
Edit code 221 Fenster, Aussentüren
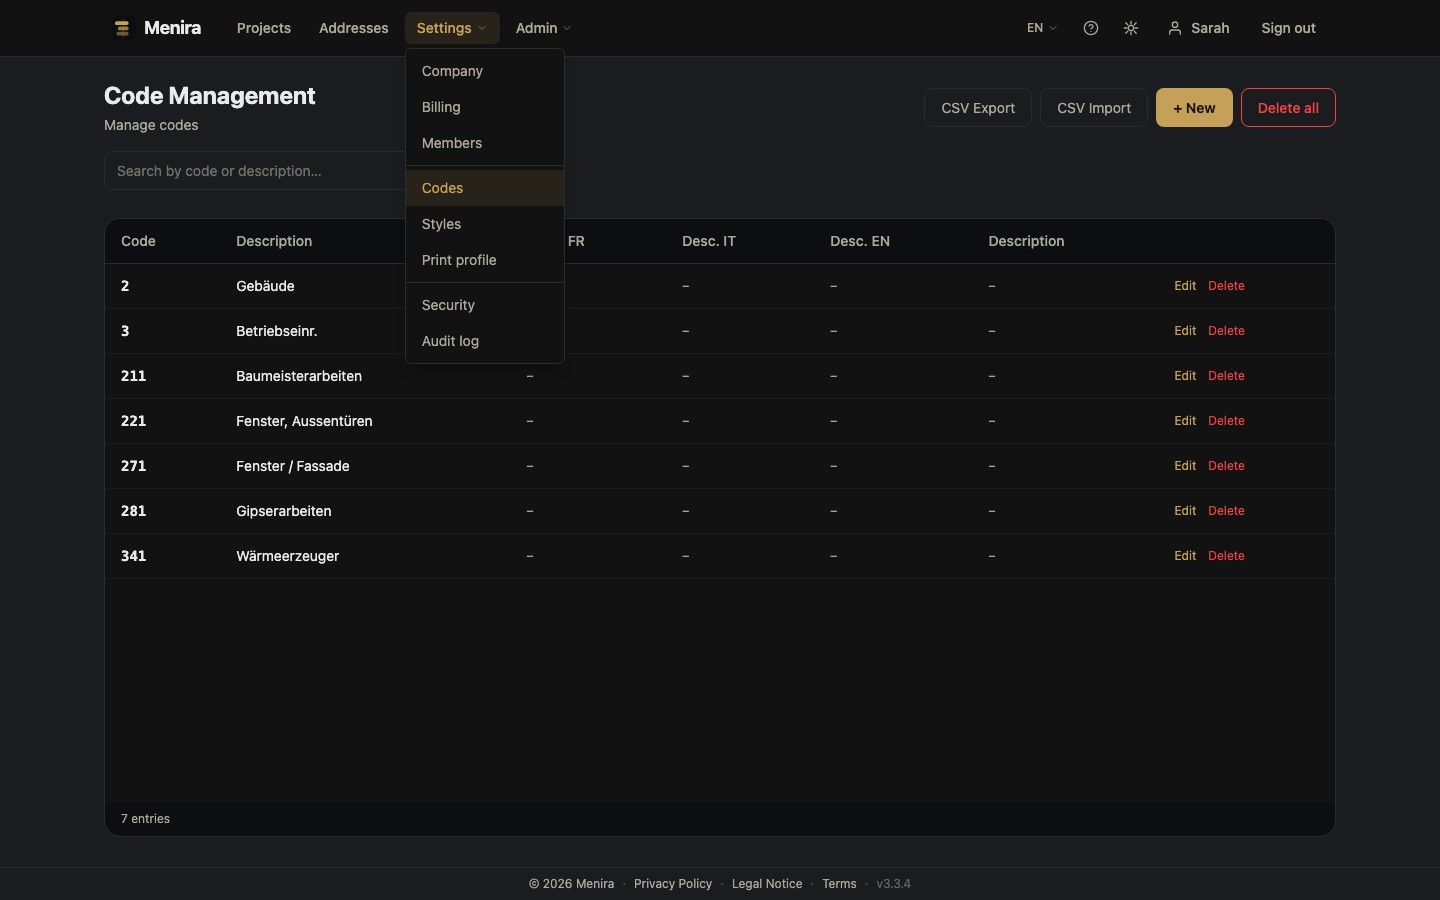pos(1185,421)
